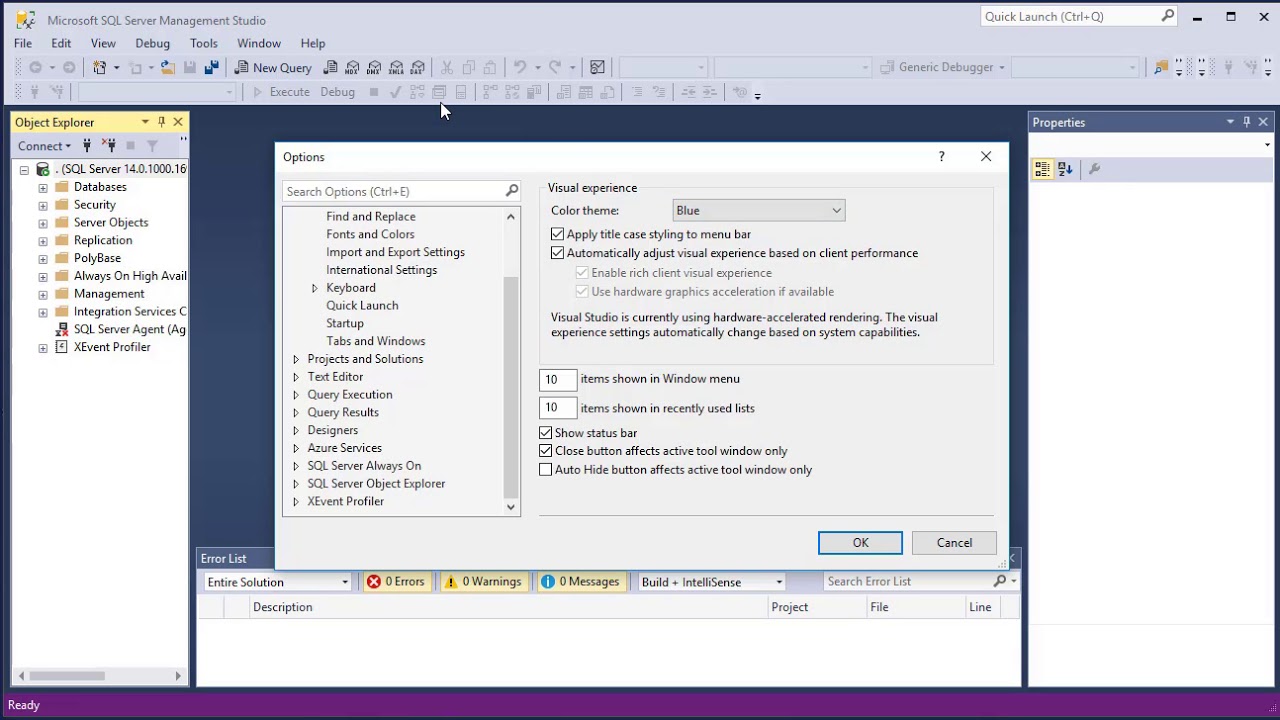Click the Find toolbox icon right of Generic Debugger

click(1161, 68)
